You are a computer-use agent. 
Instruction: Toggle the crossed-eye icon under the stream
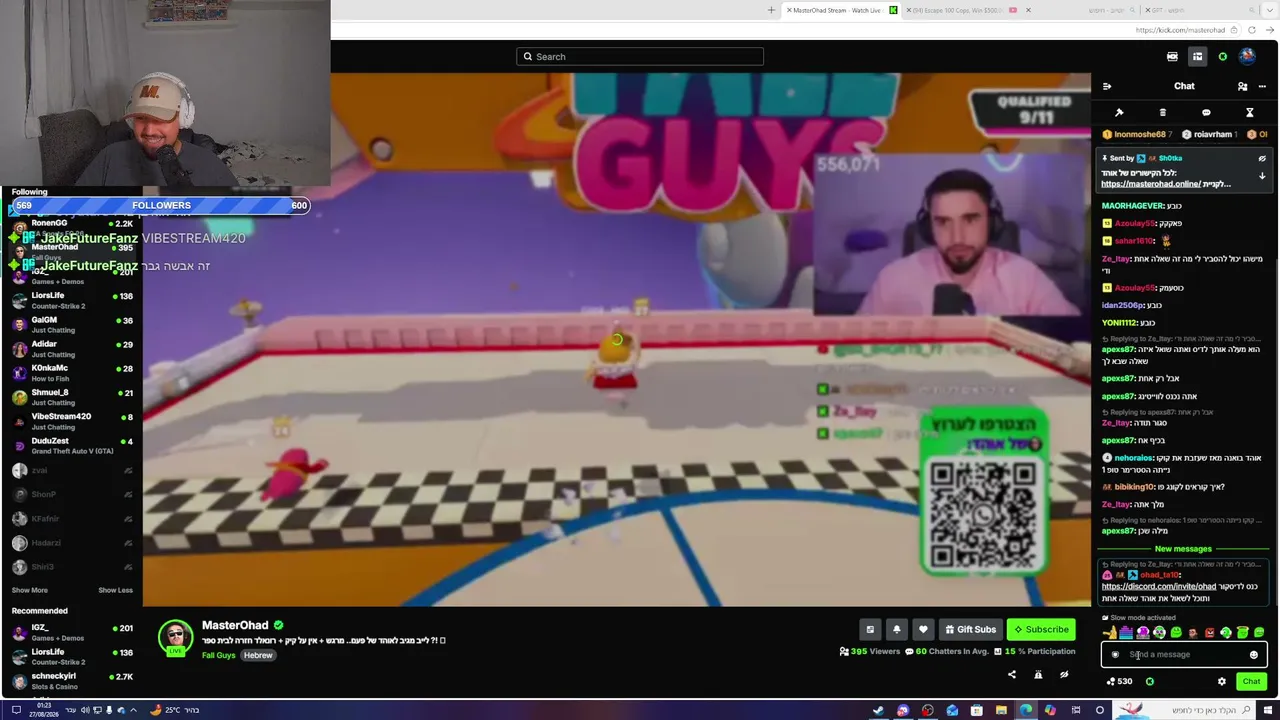tap(1064, 675)
